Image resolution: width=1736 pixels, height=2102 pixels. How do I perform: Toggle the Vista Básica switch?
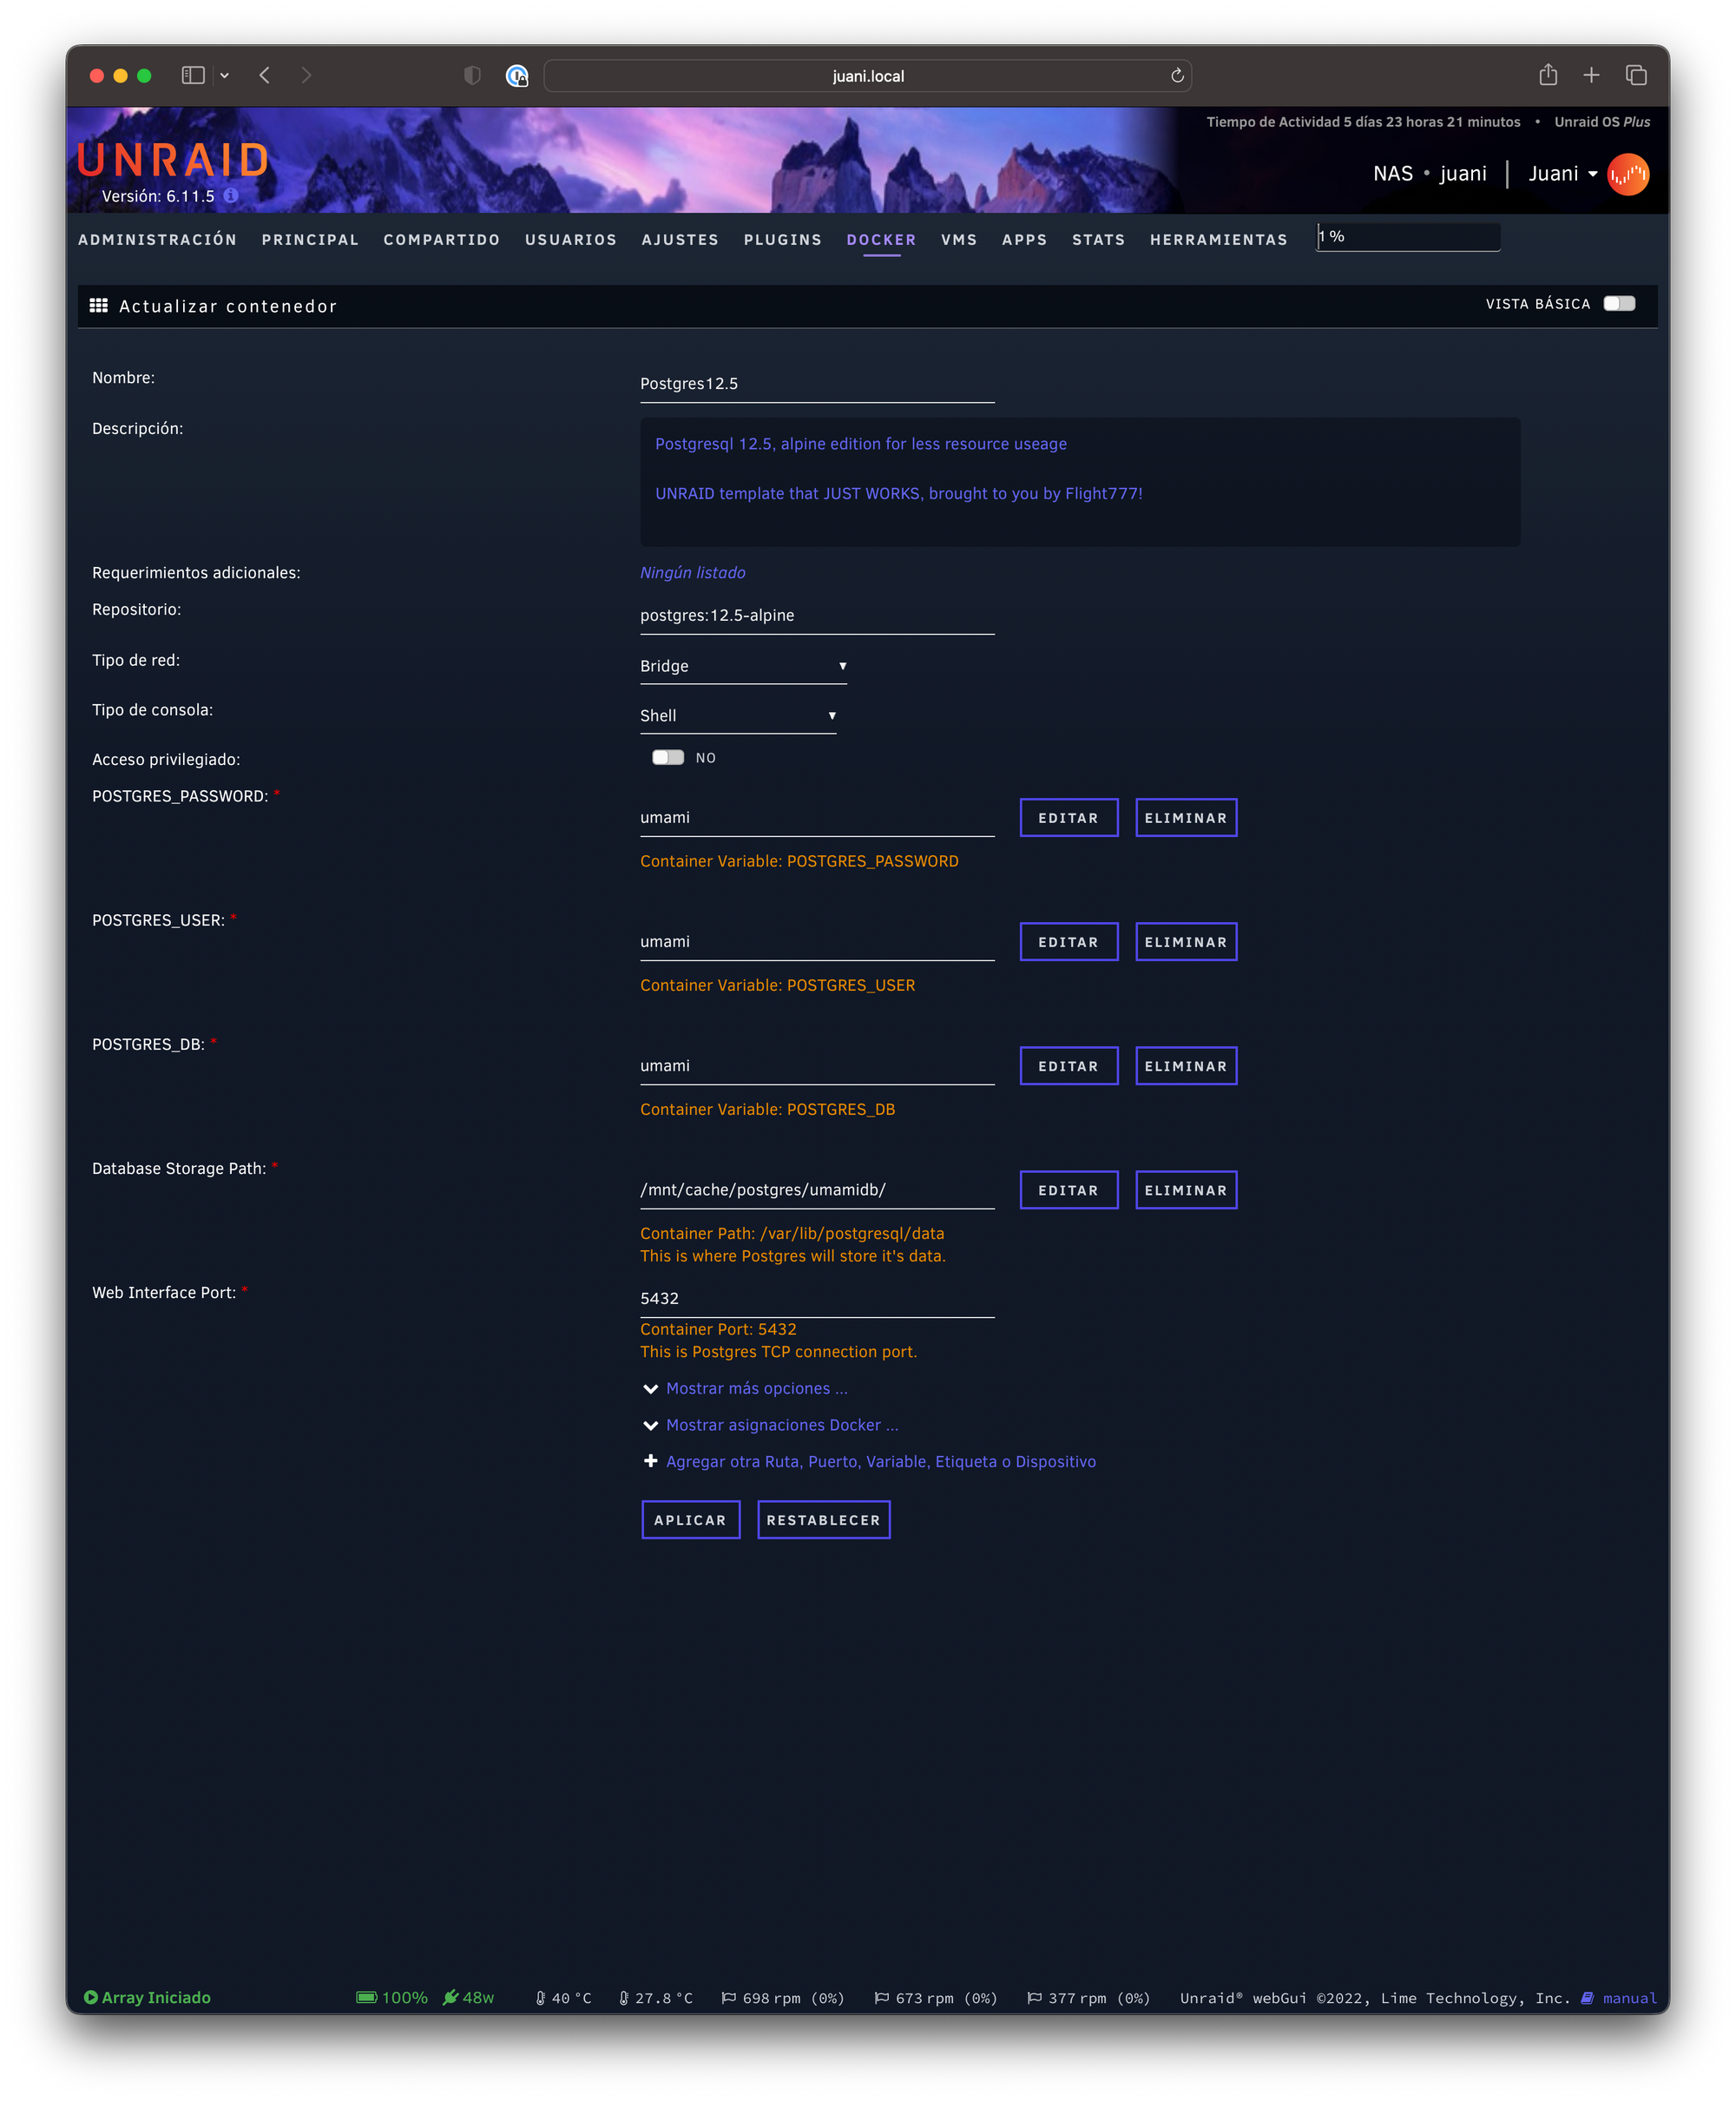(x=1619, y=303)
